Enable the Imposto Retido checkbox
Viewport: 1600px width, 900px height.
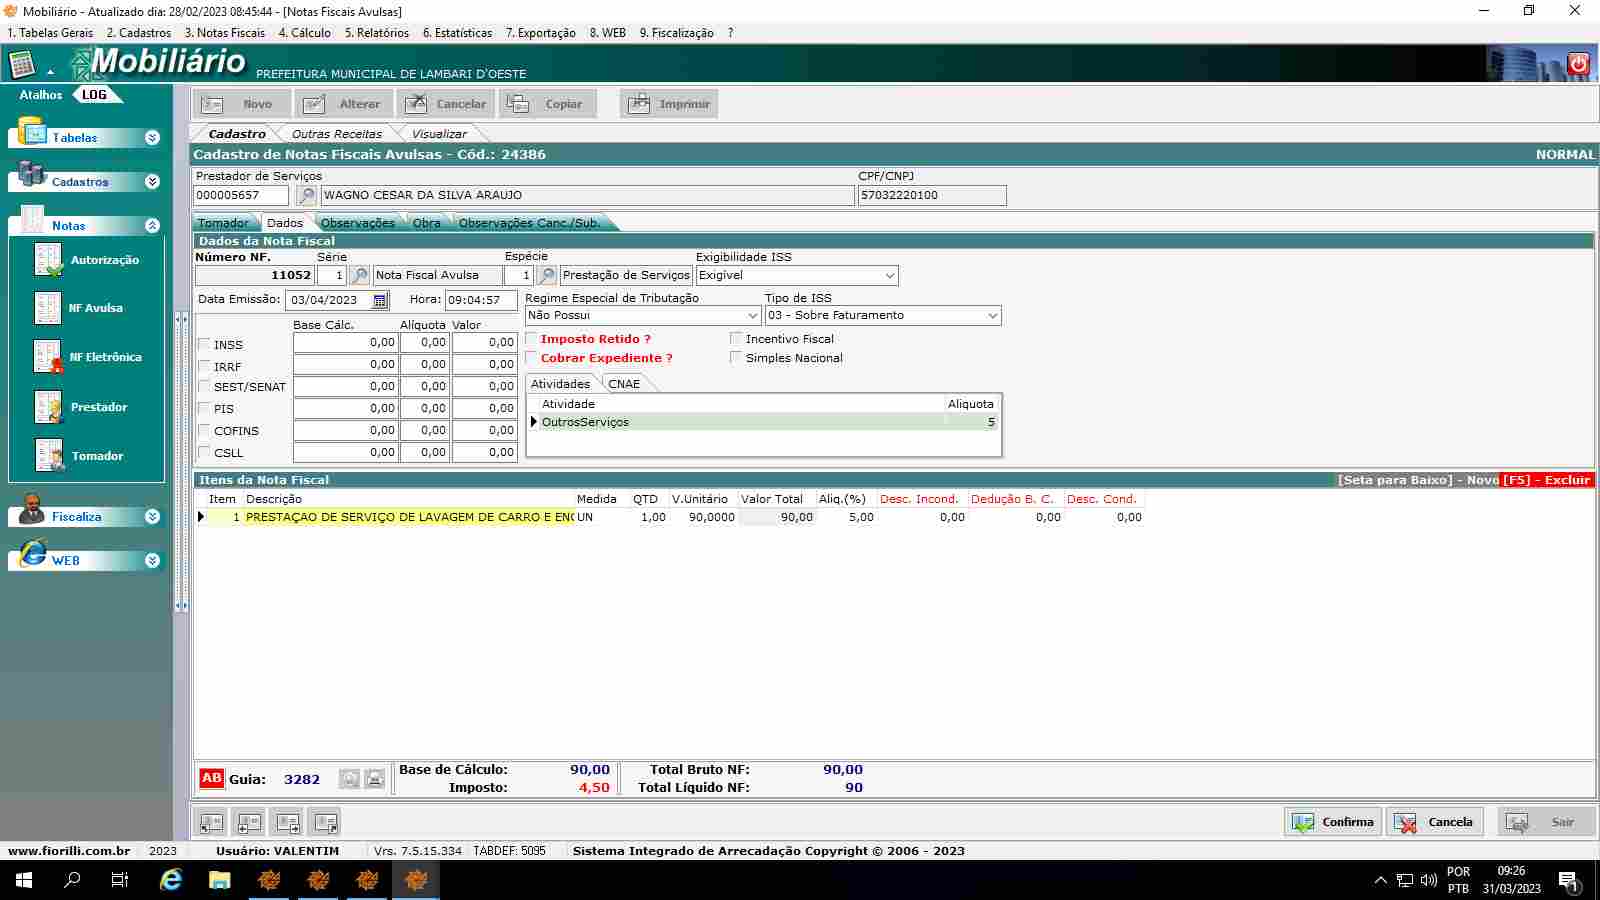(x=532, y=339)
